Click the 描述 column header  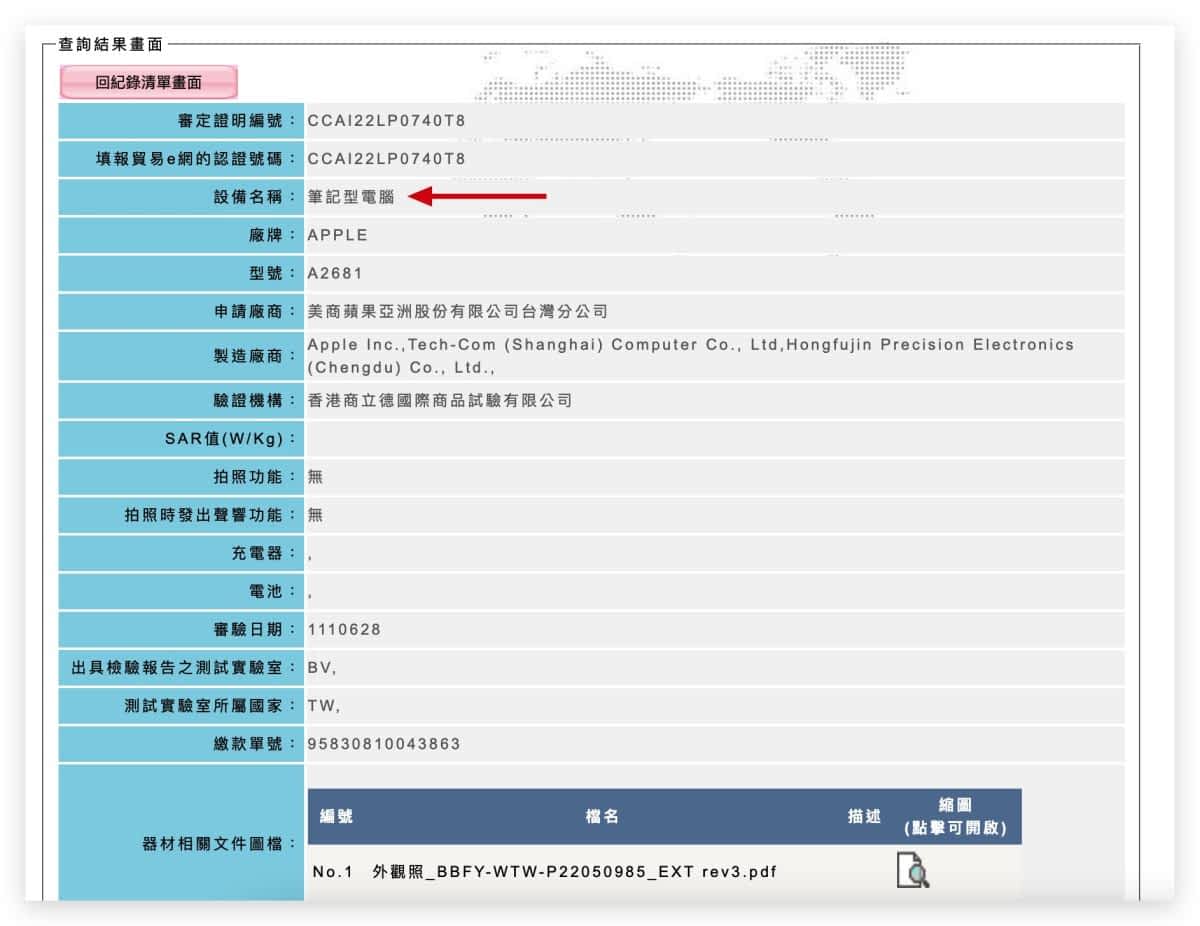864,817
